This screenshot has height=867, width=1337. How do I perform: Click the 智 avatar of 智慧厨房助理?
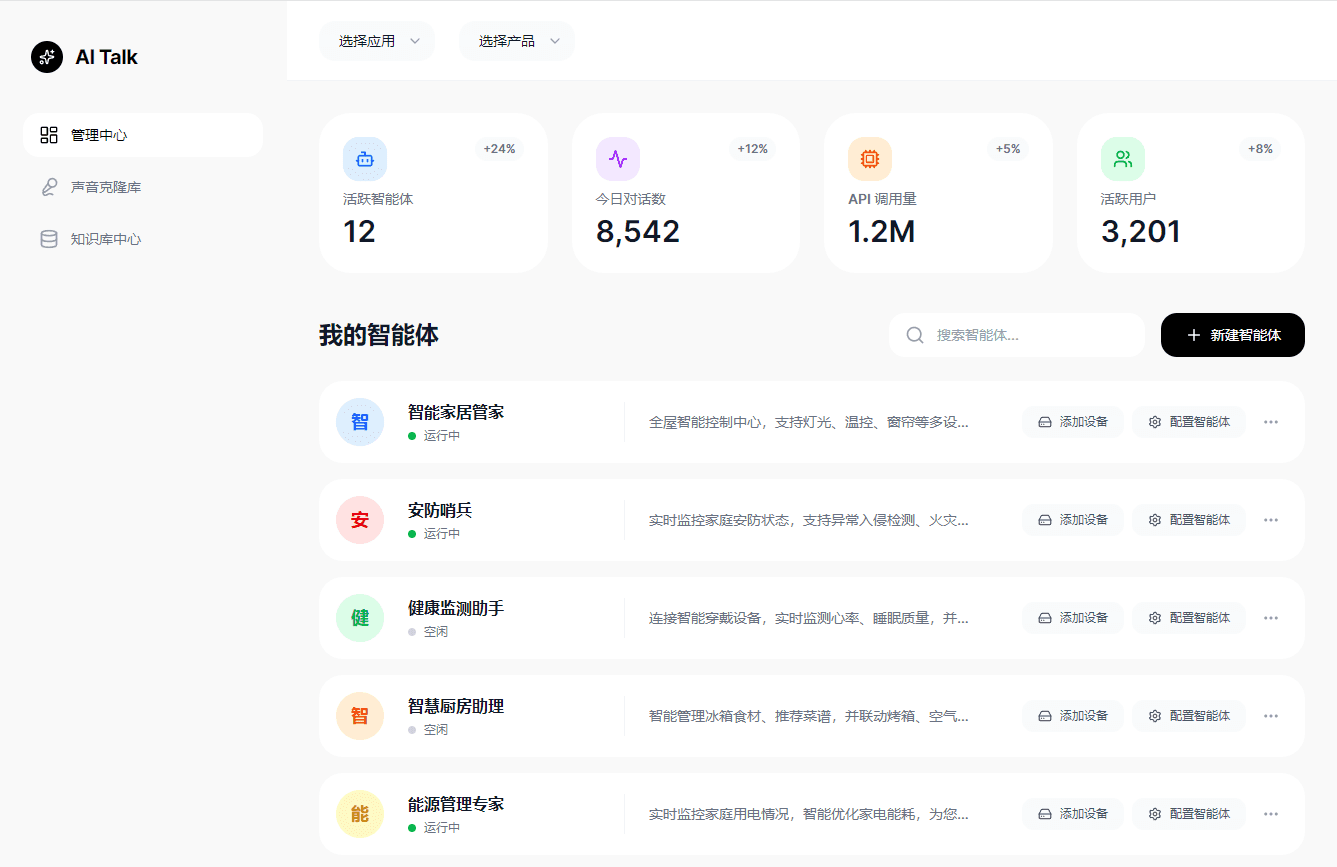click(x=360, y=715)
